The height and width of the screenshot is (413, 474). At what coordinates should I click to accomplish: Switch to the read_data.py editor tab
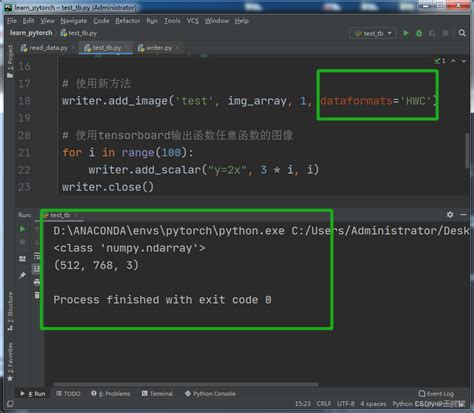pos(44,48)
